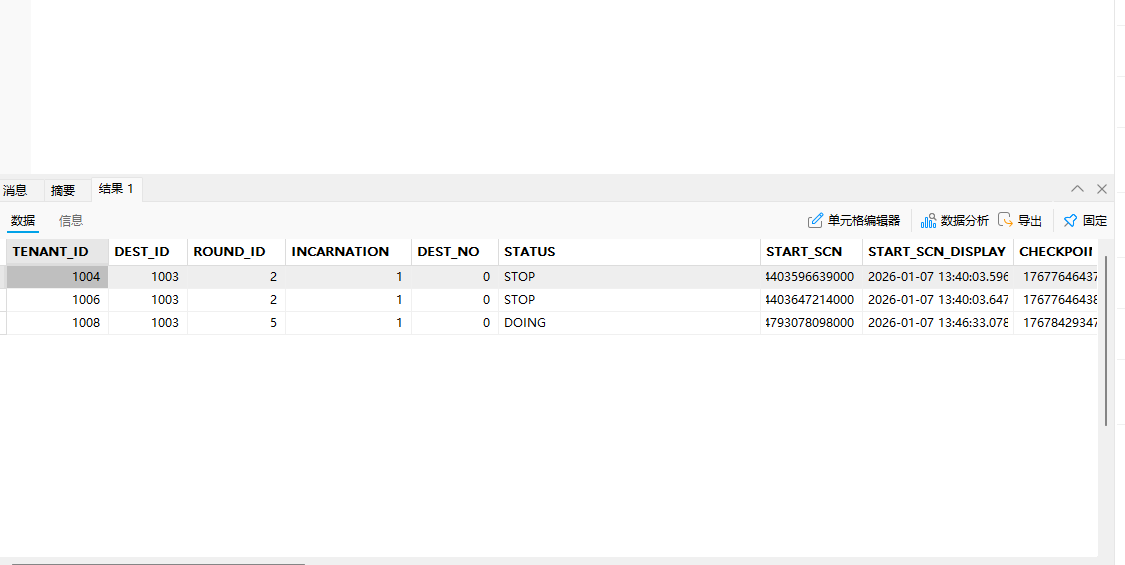
Task: Click the INCARNATION column header
Action: (x=340, y=252)
